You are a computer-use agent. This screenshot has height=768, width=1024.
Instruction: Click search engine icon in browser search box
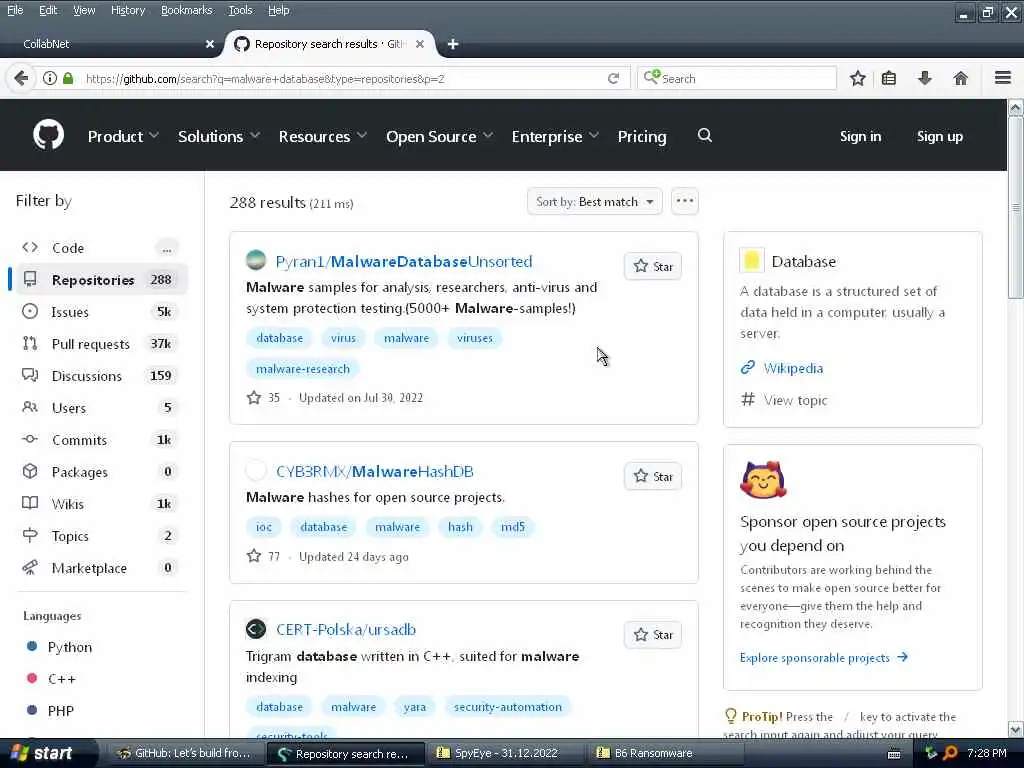(652, 78)
